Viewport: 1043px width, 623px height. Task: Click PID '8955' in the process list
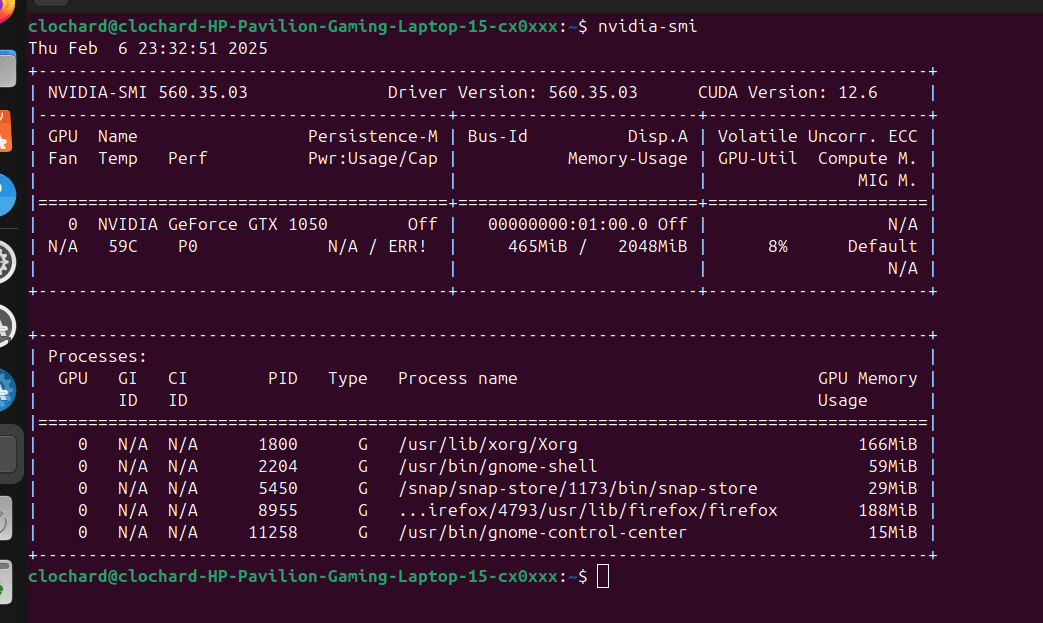pyautogui.click(x=278, y=510)
